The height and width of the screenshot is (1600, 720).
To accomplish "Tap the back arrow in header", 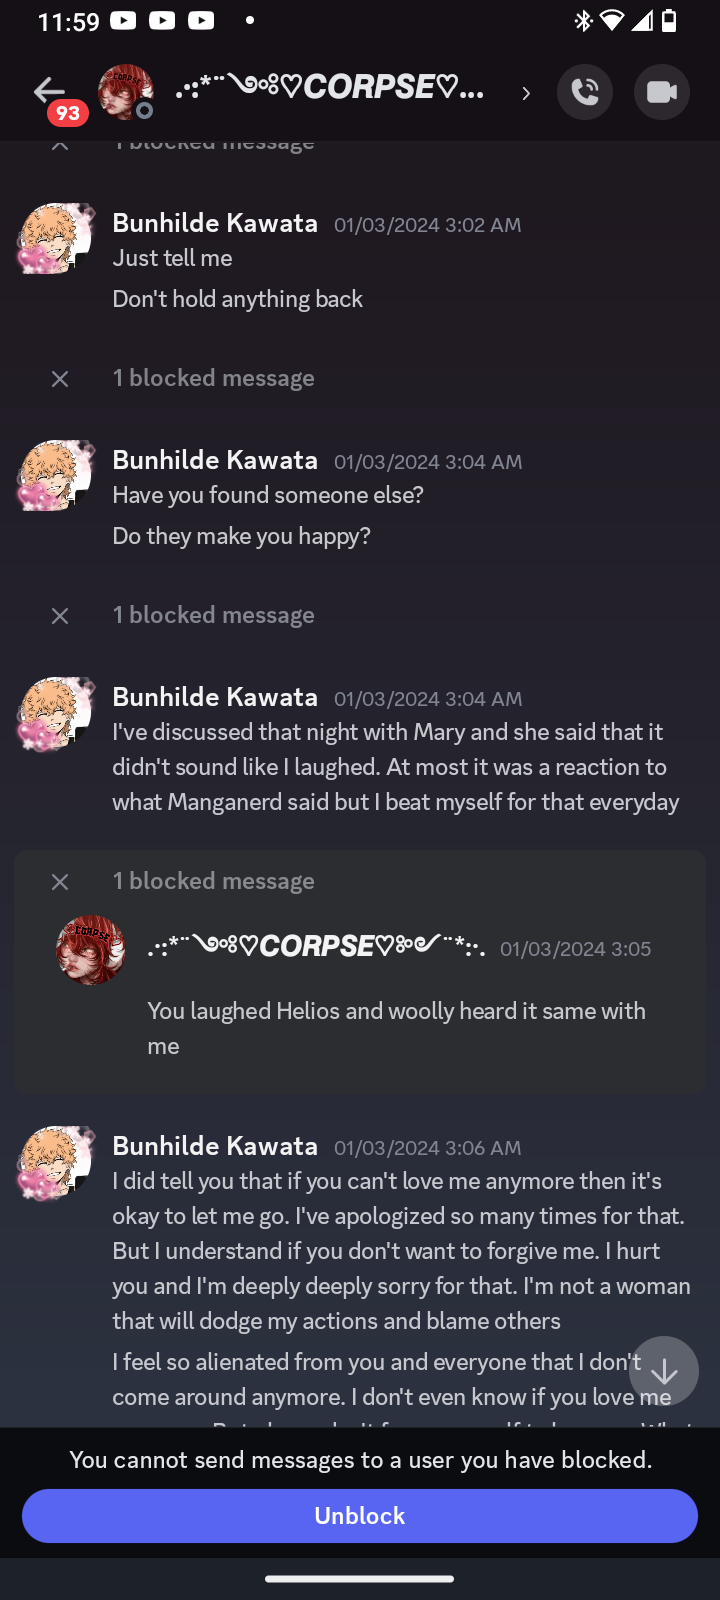I will [48, 91].
